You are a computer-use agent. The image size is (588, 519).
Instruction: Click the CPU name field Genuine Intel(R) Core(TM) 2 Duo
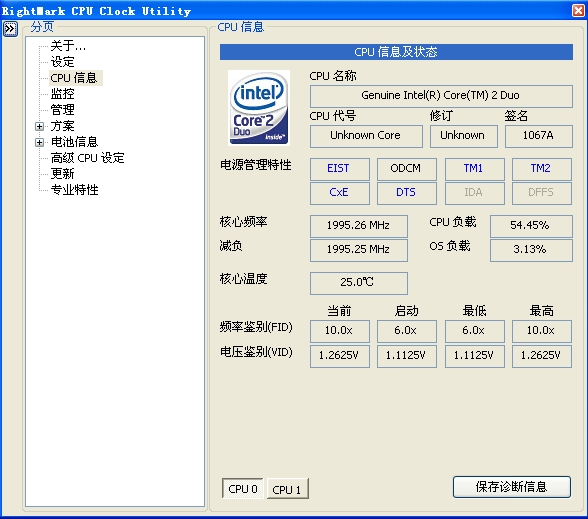point(441,96)
